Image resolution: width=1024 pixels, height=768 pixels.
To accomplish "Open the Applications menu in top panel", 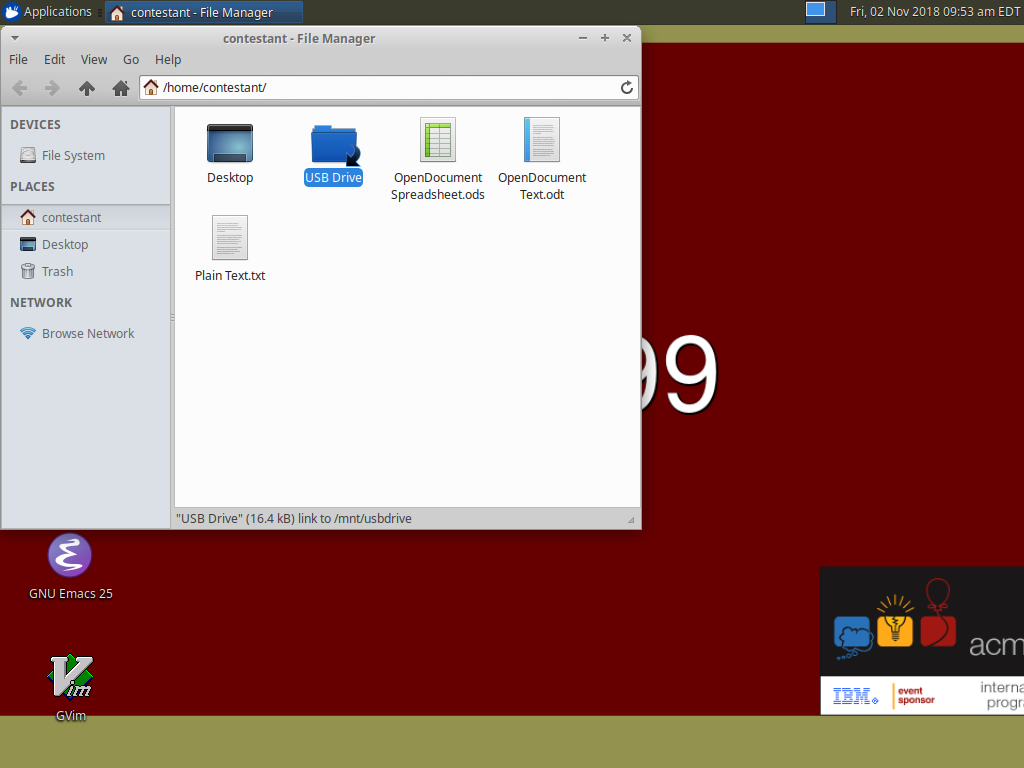I will pyautogui.click(x=48, y=12).
